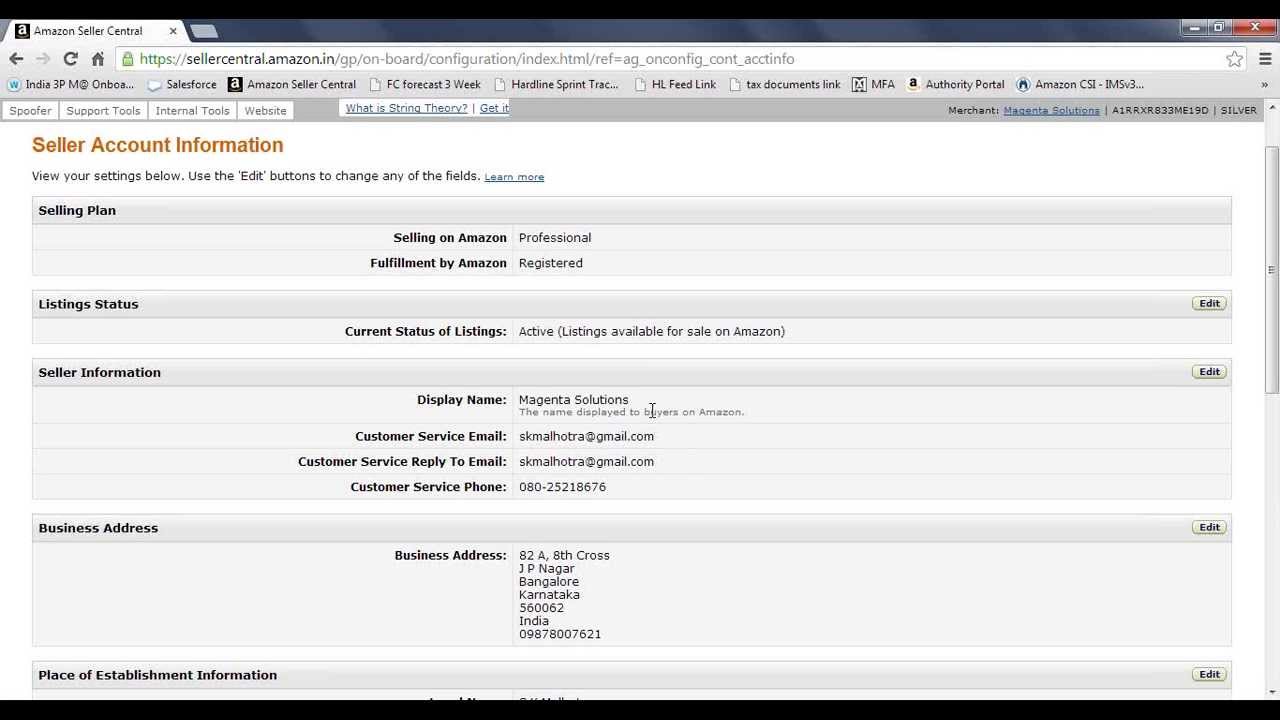Open Chrome menu hamburger icon
The height and width of the screenshot is (720, 1280).
[1265, 59]
